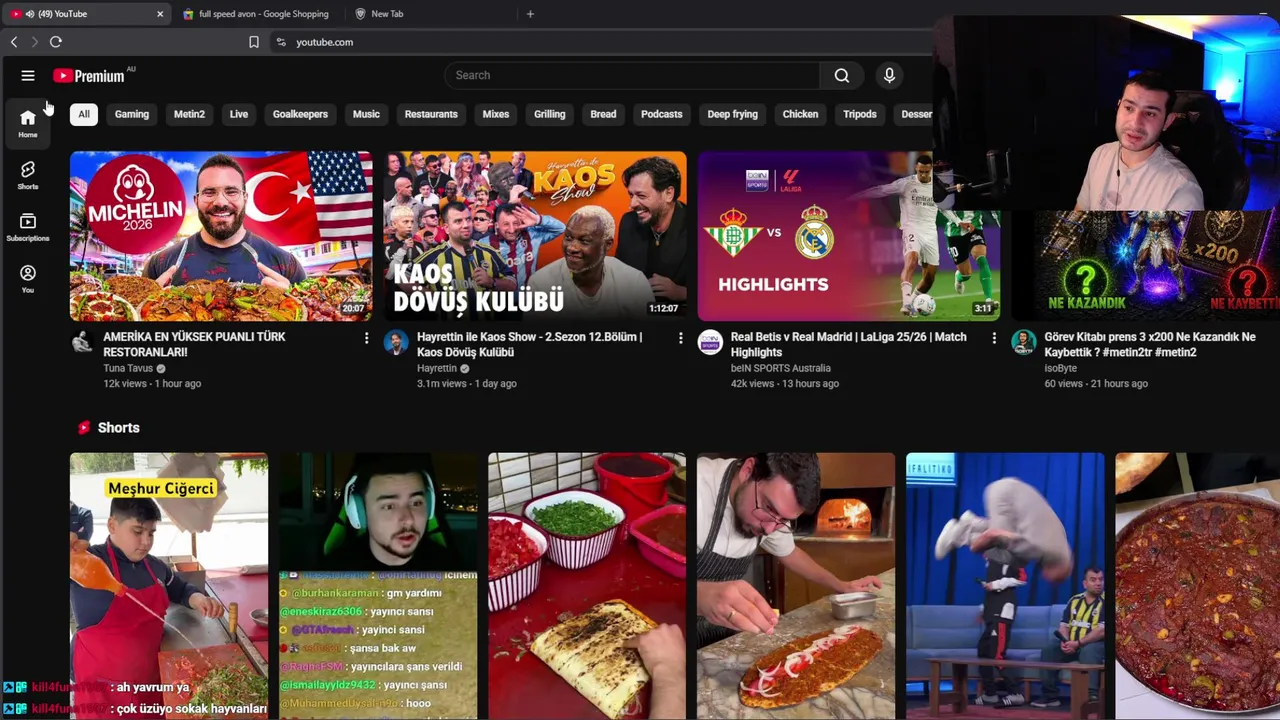
Task: Open Tuna Tavus channel avatar
Action: coord(83,342)
